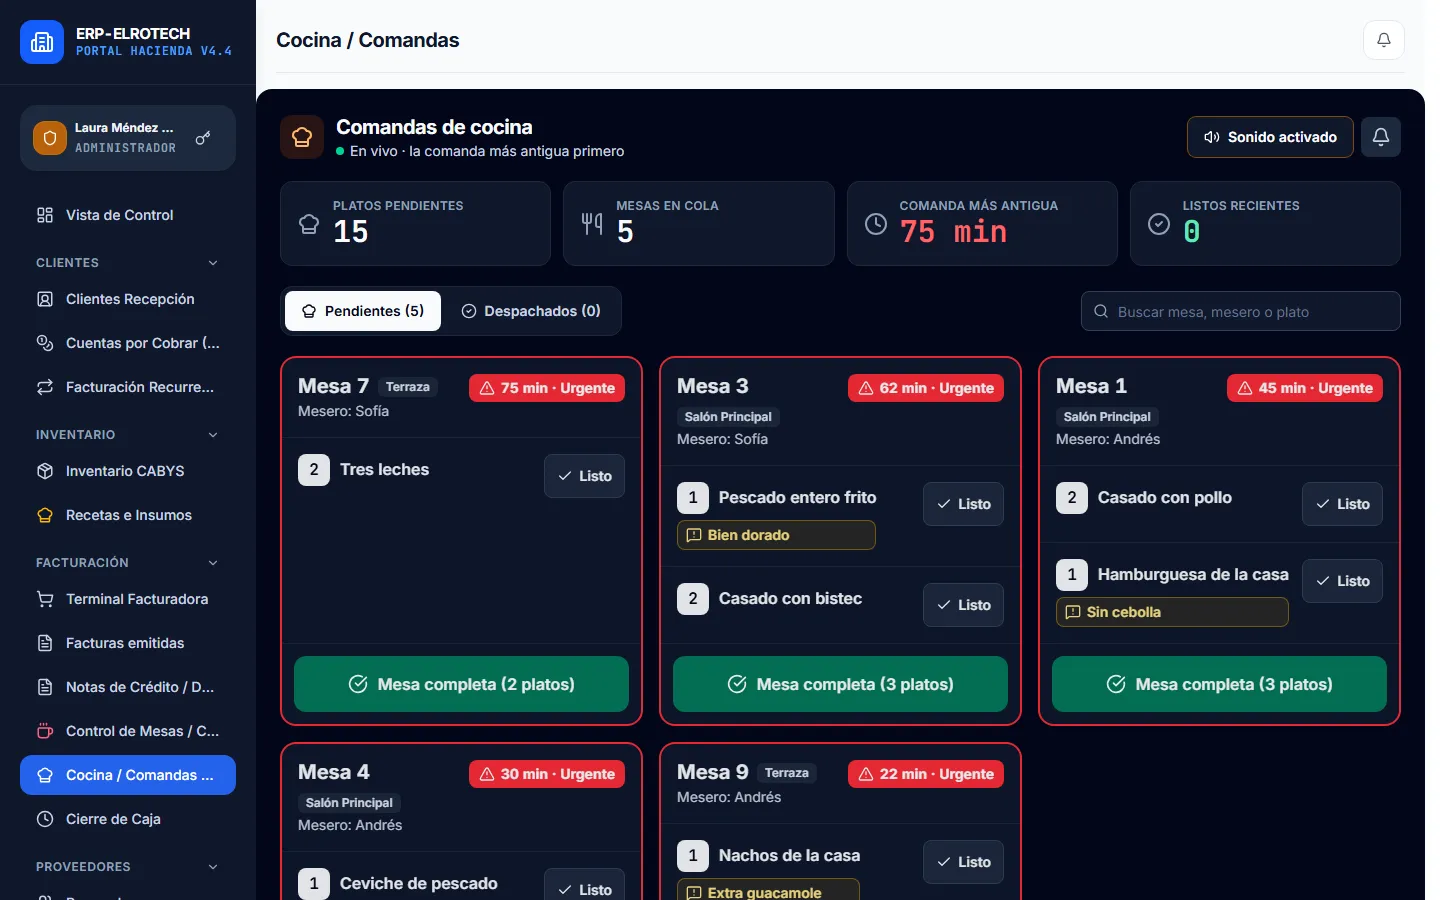
Task: Collapse the INVENTARIO sidebar section
Action: pos(213,435)
